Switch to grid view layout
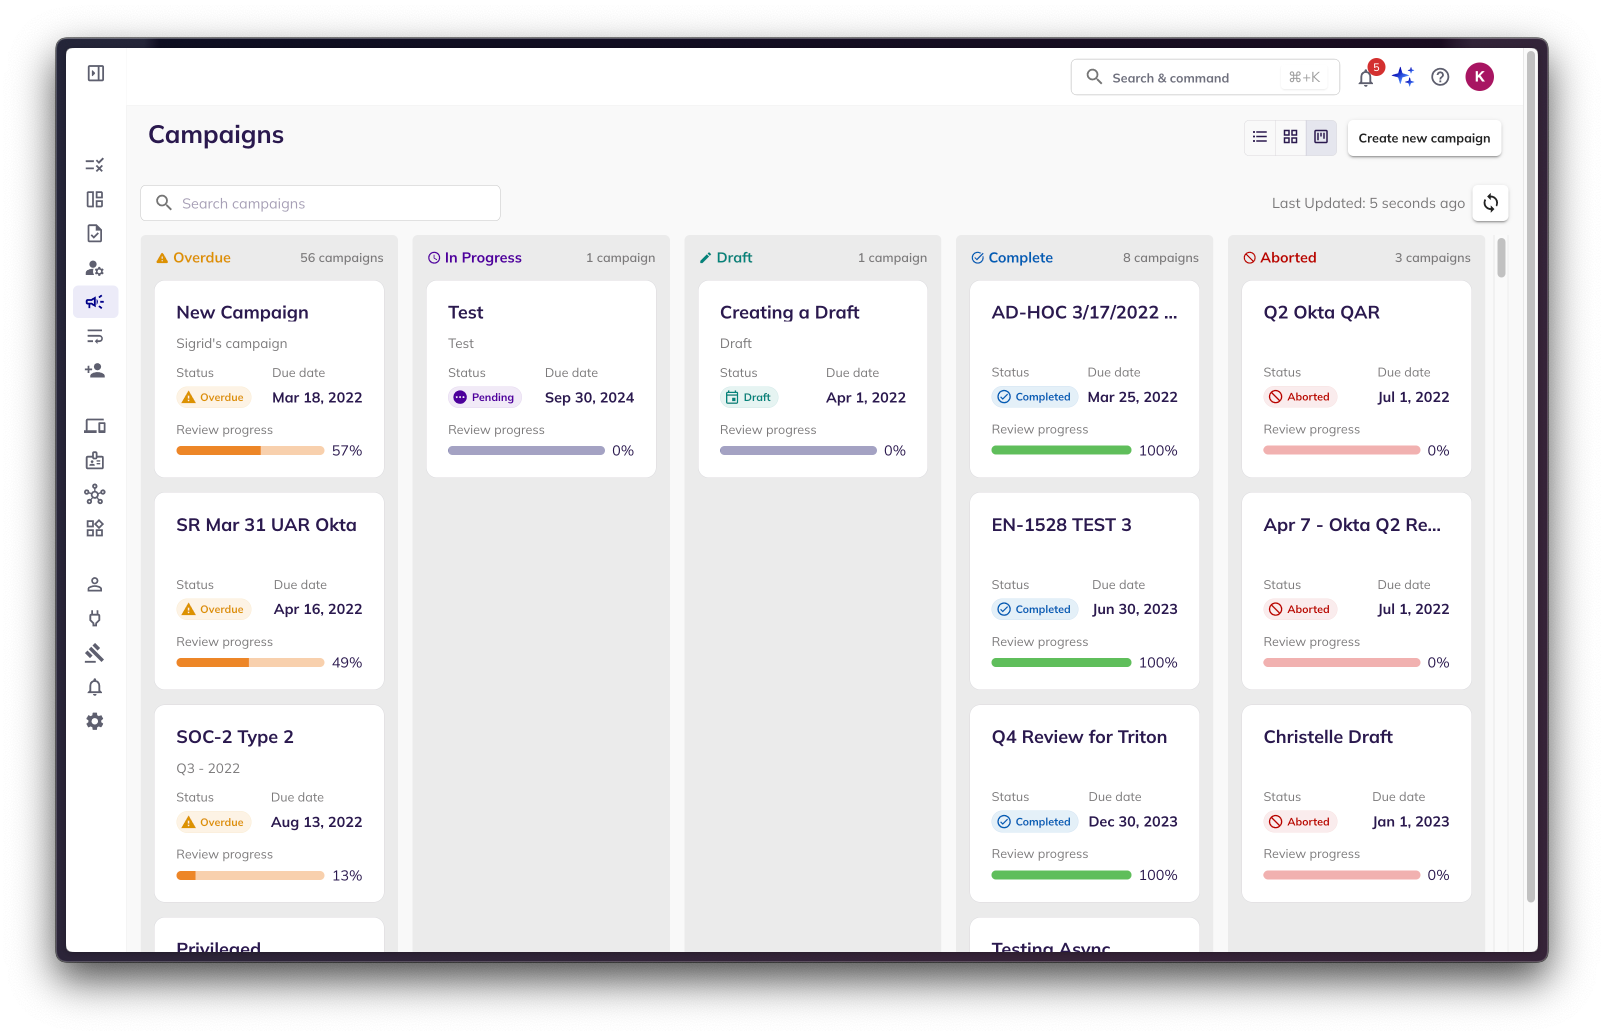This screenshot has width=1604, height=1036. (1290, 137)
